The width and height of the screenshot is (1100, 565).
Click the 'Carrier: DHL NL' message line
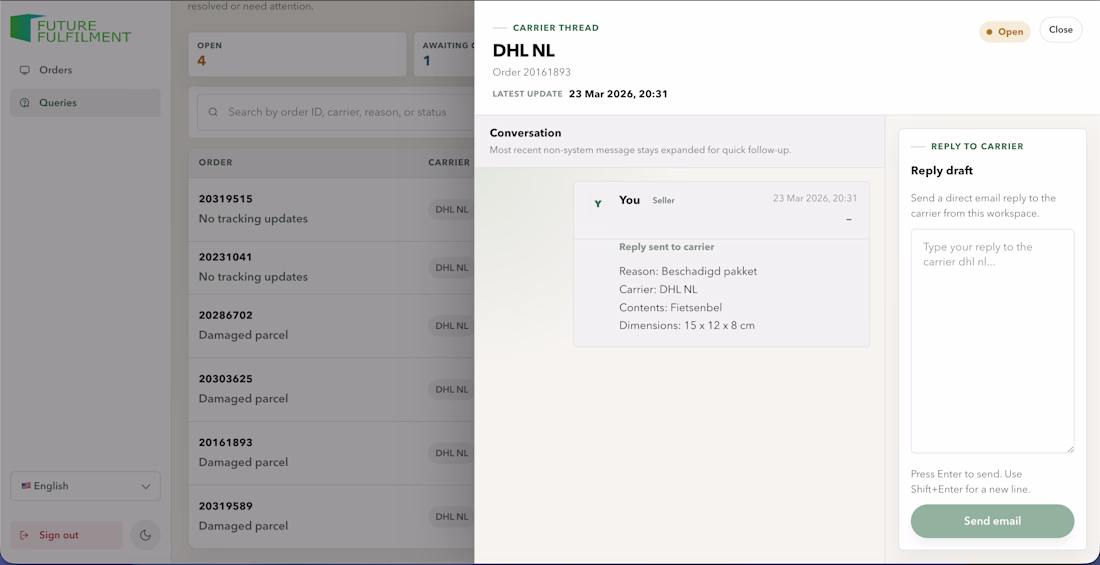(x=658, y=289)
